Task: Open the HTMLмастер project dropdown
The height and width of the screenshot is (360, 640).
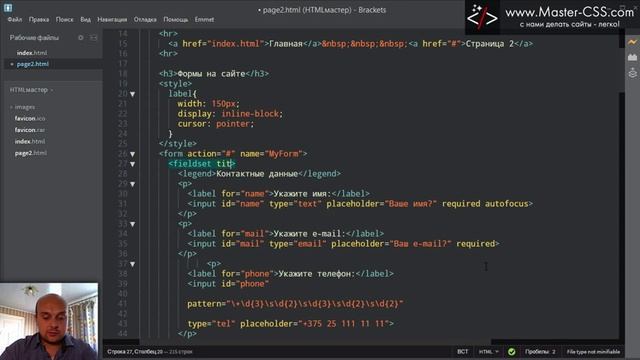Action: coord(31,90)
